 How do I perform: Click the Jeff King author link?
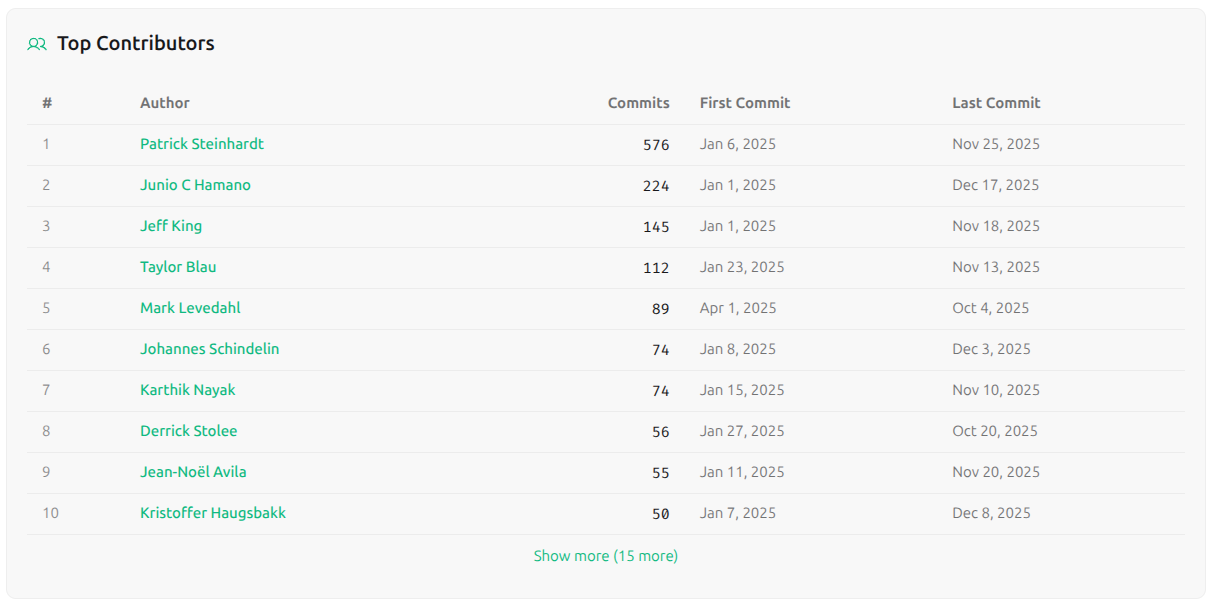[x=172, y=226]
